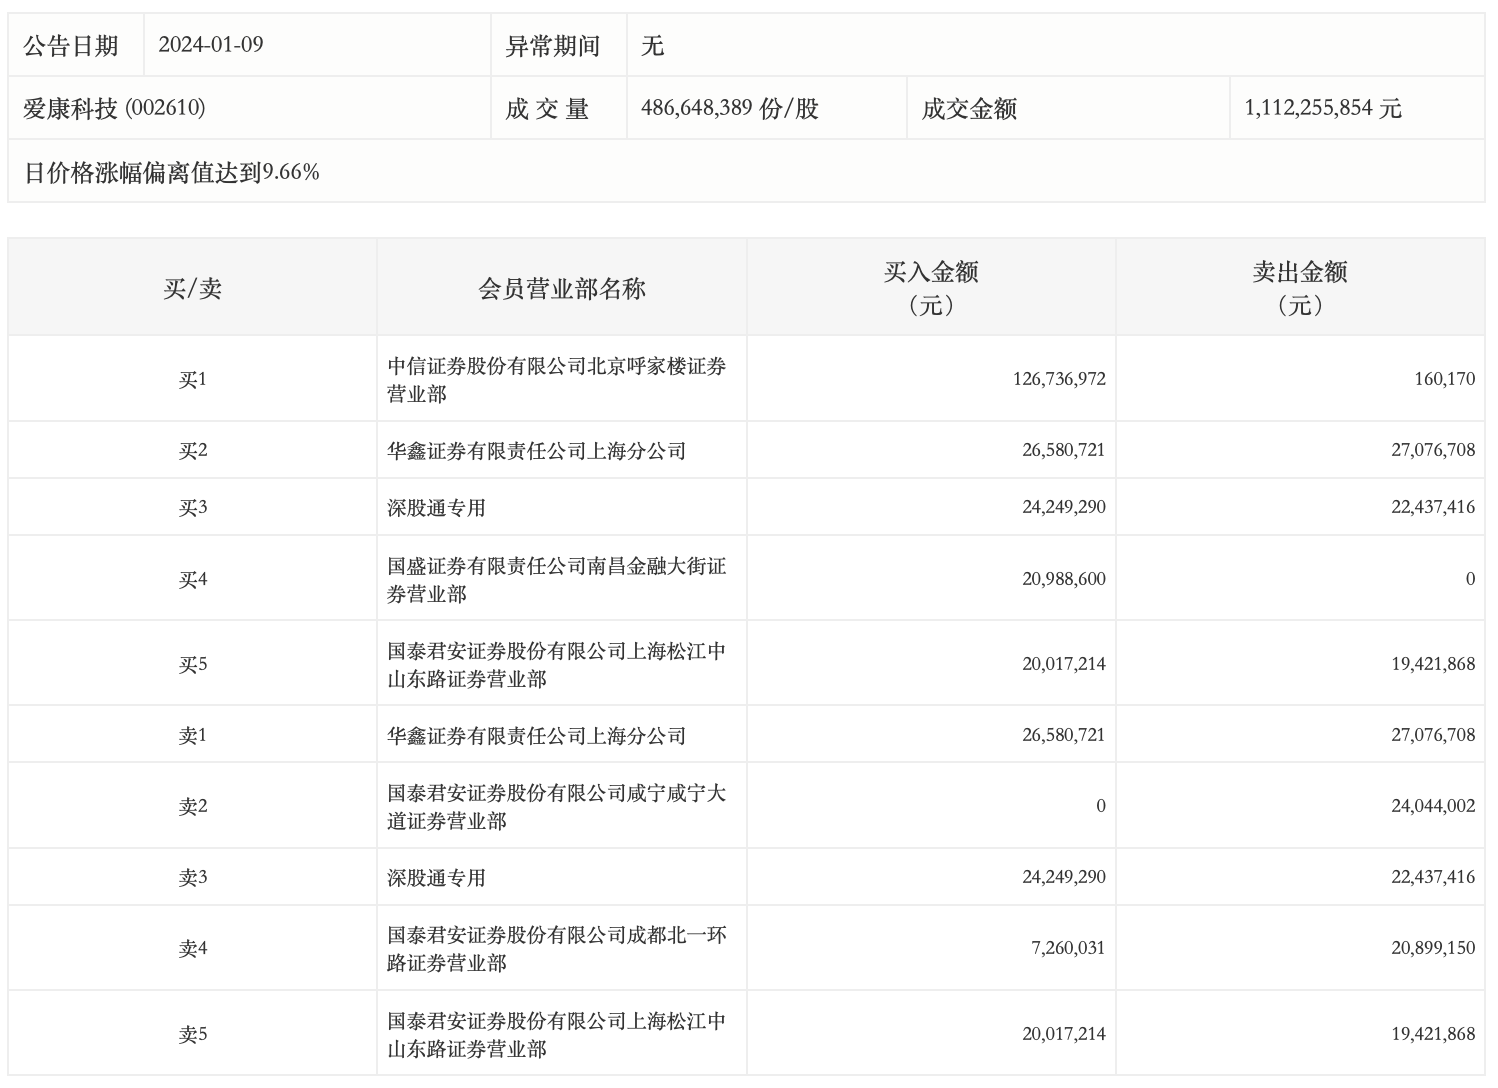Open 国盛证券南昌金融大街证券营业部 branch name

click(x=557, y=580)
